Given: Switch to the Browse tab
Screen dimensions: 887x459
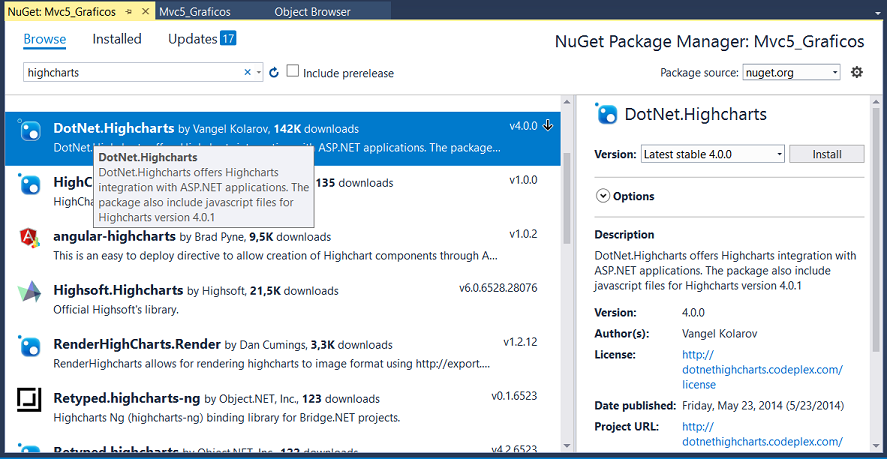Looking at the screenshot, I should [45, 39].
